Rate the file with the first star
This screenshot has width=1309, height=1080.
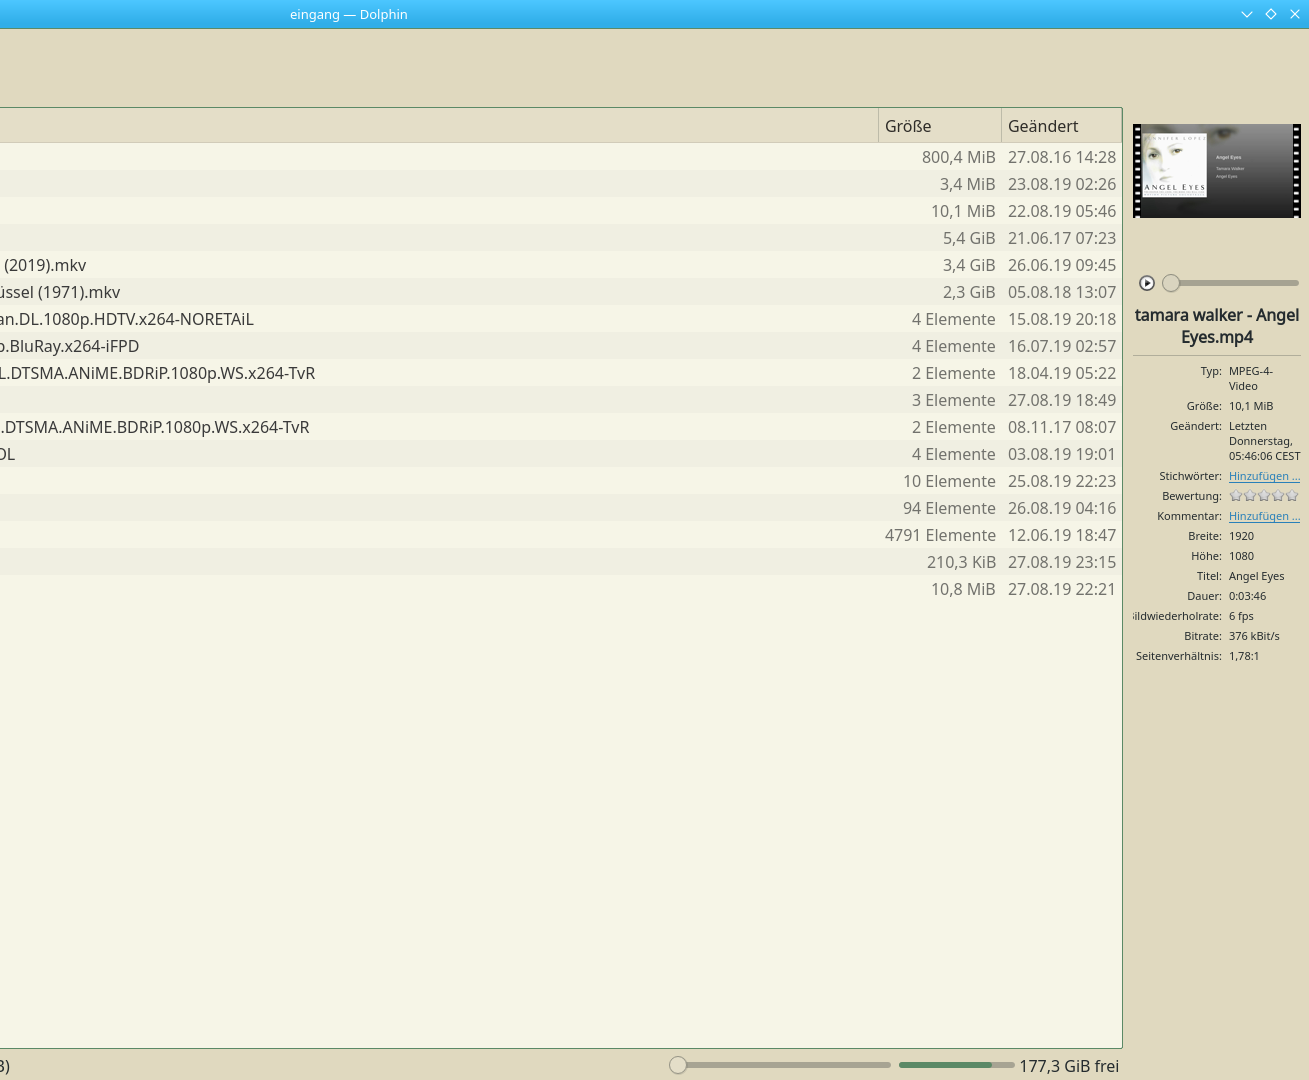tap(1236, 496)
